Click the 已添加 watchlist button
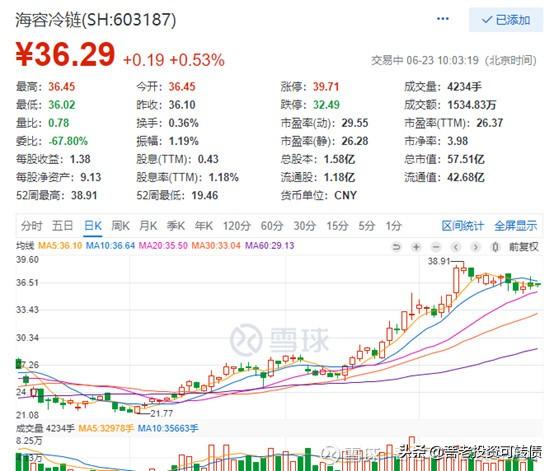This screenshot has width=554, height=471. (x=506, y=20)
